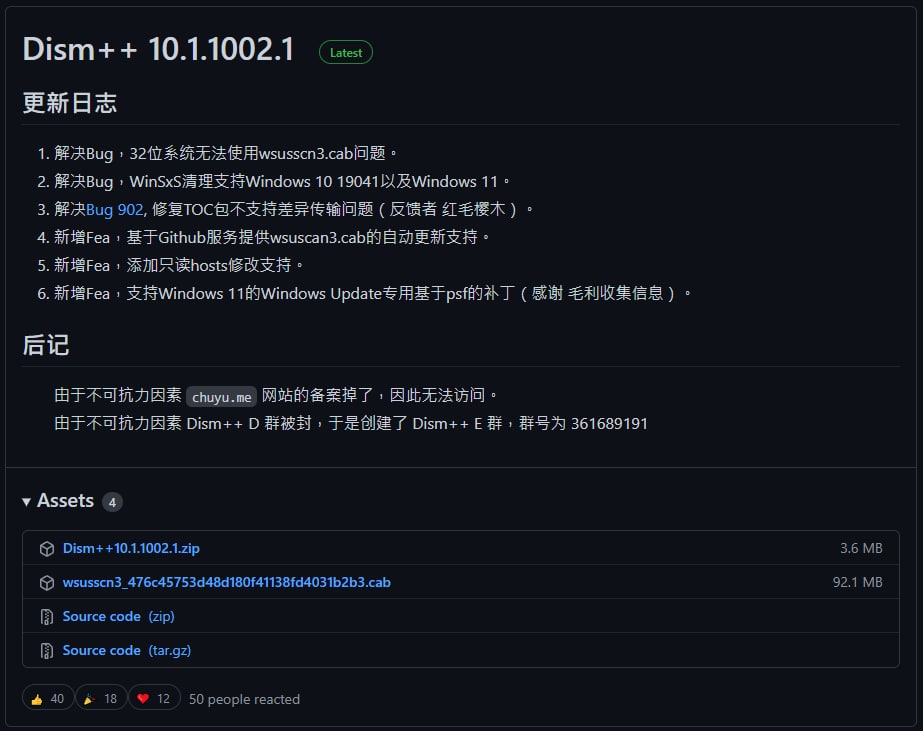Click the chuyu.me inline code text
Image resolution: width=923 pixels, height=731 pixels.
point(223,396)
